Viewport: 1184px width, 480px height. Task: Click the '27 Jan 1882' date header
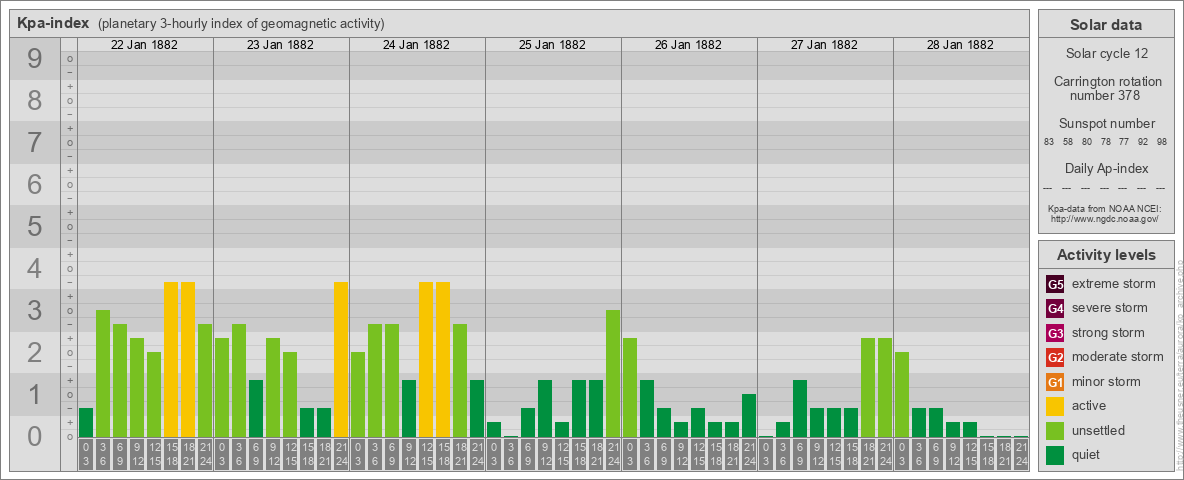824,45
